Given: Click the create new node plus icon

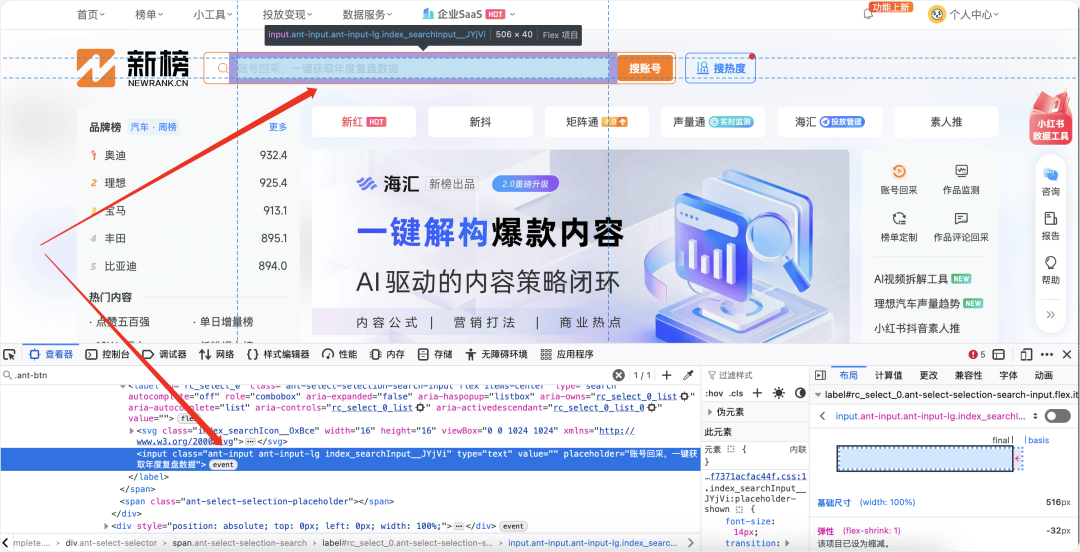Looking at the screenshot, I should 667,376.
